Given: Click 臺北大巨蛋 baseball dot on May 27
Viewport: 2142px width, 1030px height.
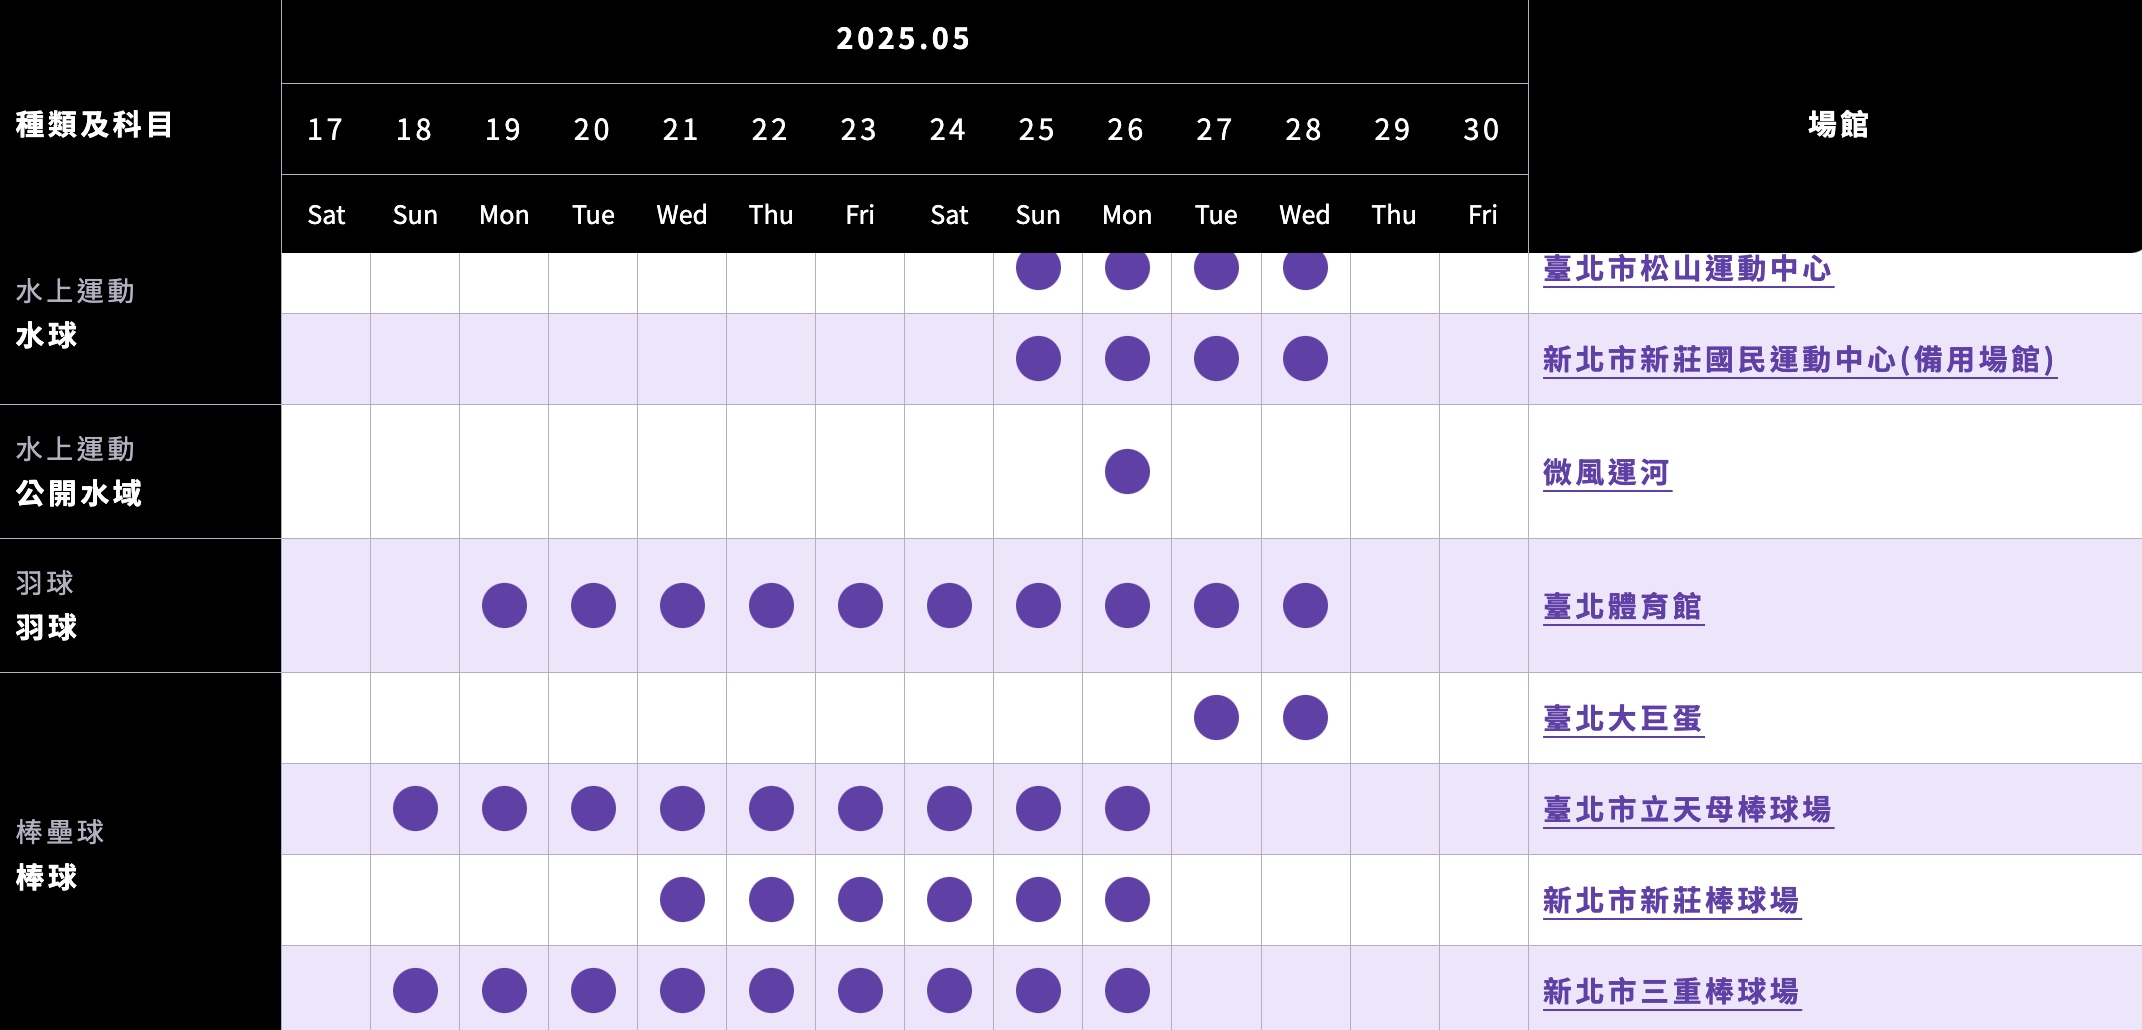Looking at the screenshot, I should [x=1216, y=717].
